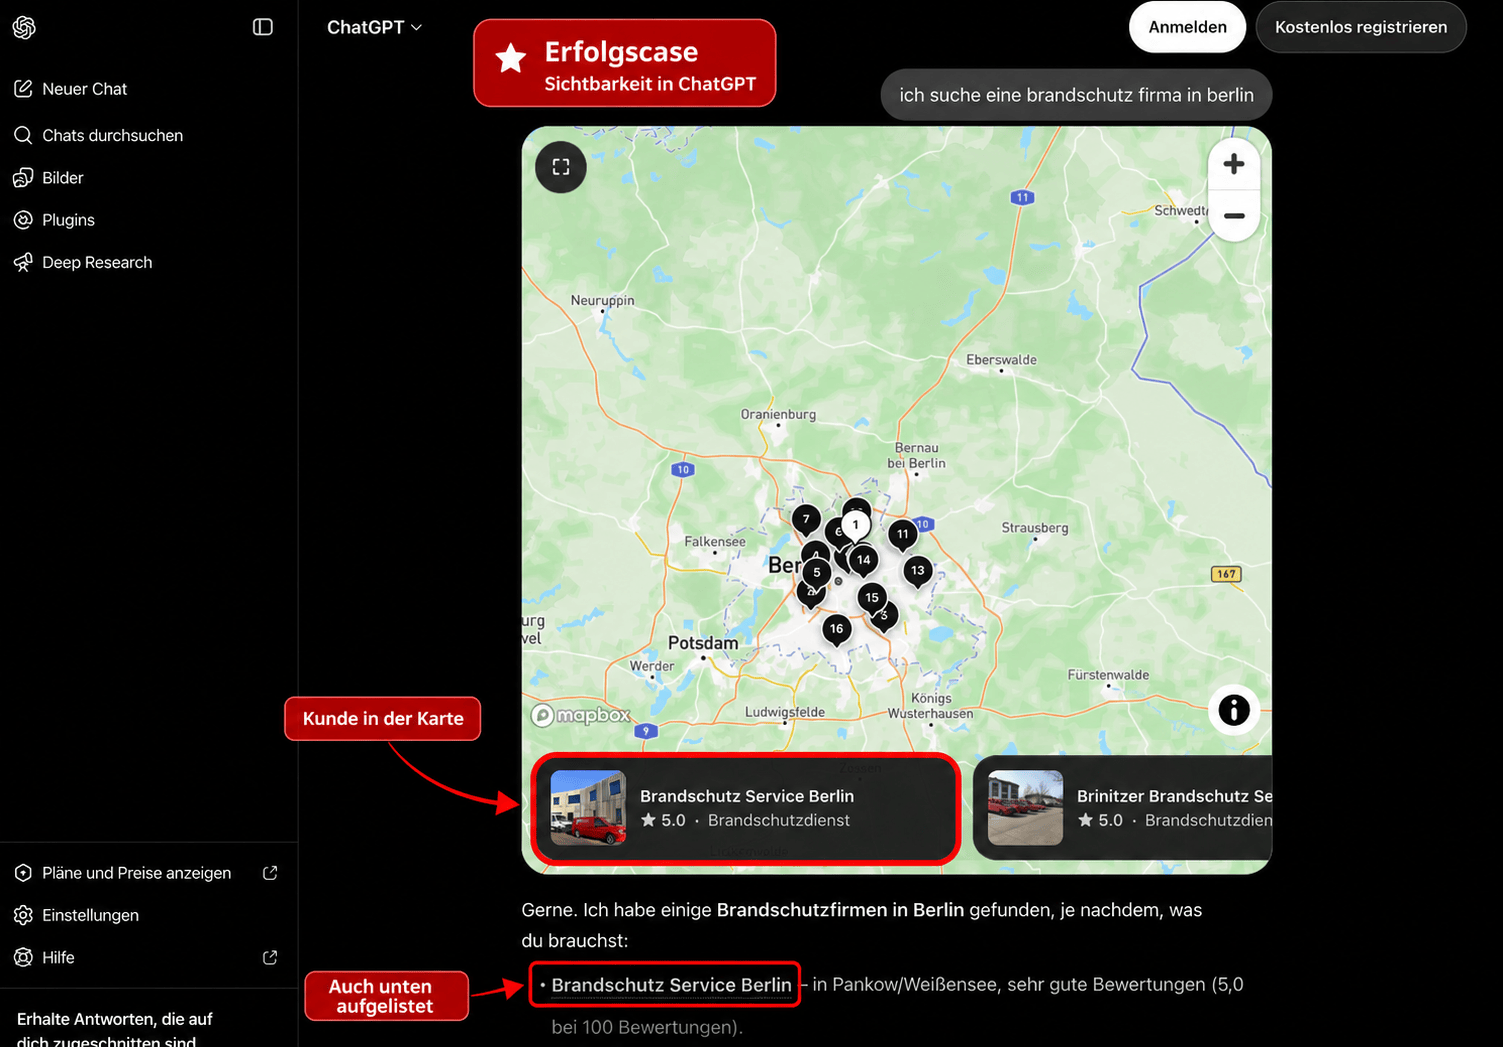Click the images icon beside Bilder
1503x1047 pixels.
[23, 178]
